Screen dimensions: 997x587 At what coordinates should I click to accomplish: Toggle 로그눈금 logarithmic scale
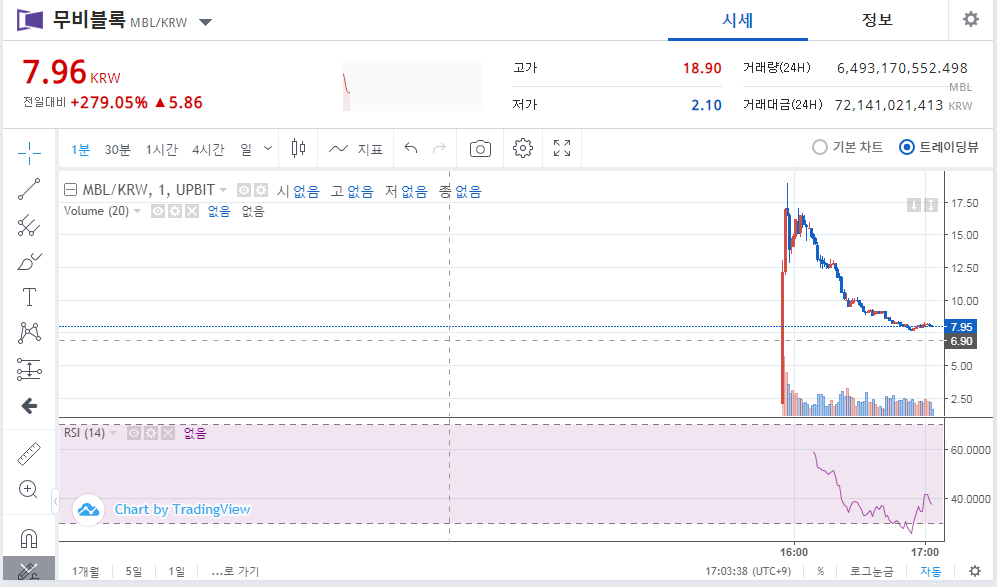(x=871, y=571)
